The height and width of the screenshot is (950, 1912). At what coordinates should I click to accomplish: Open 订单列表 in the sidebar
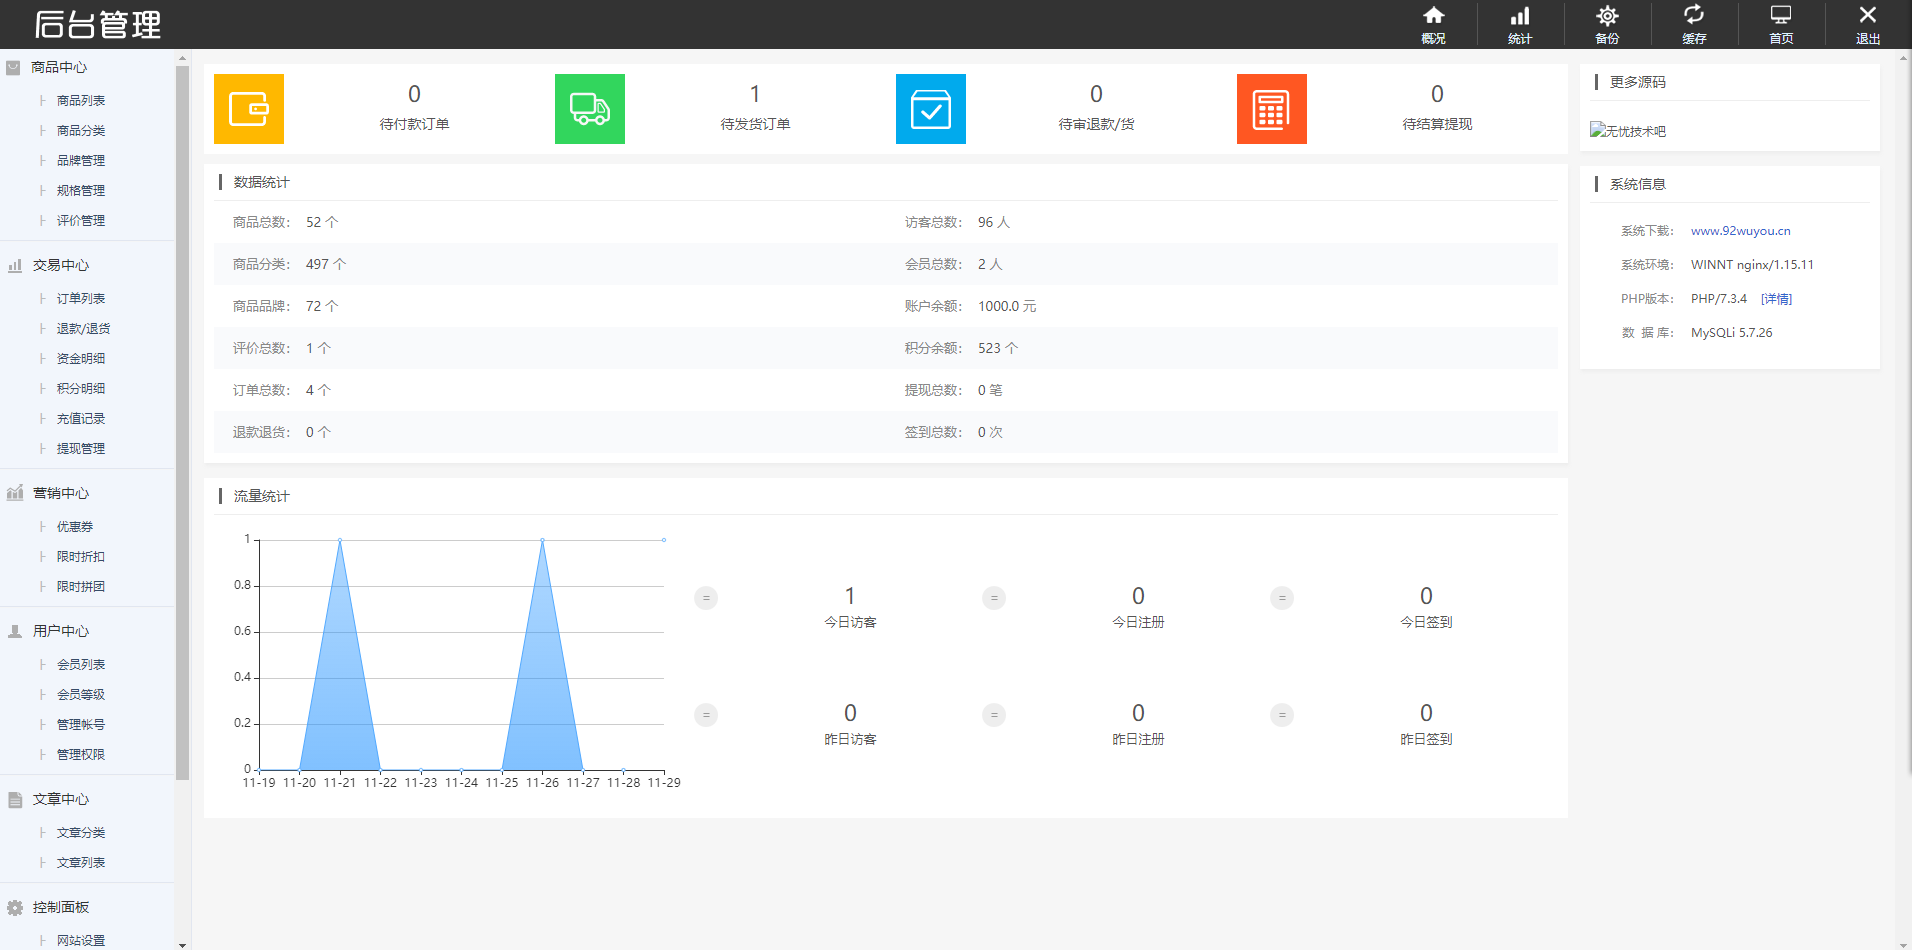point(80,298)
